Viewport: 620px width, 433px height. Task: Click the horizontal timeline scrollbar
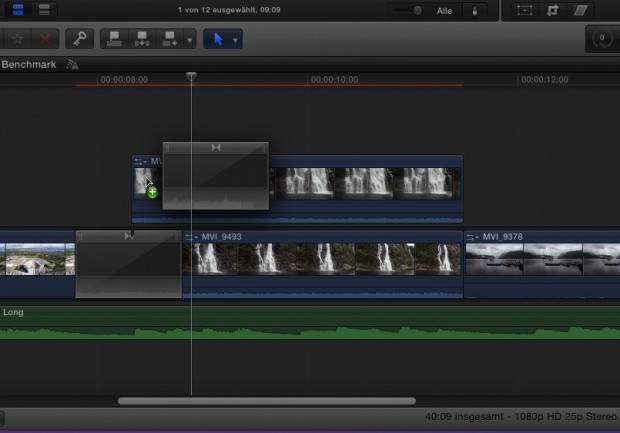click(x=270, y=401)
